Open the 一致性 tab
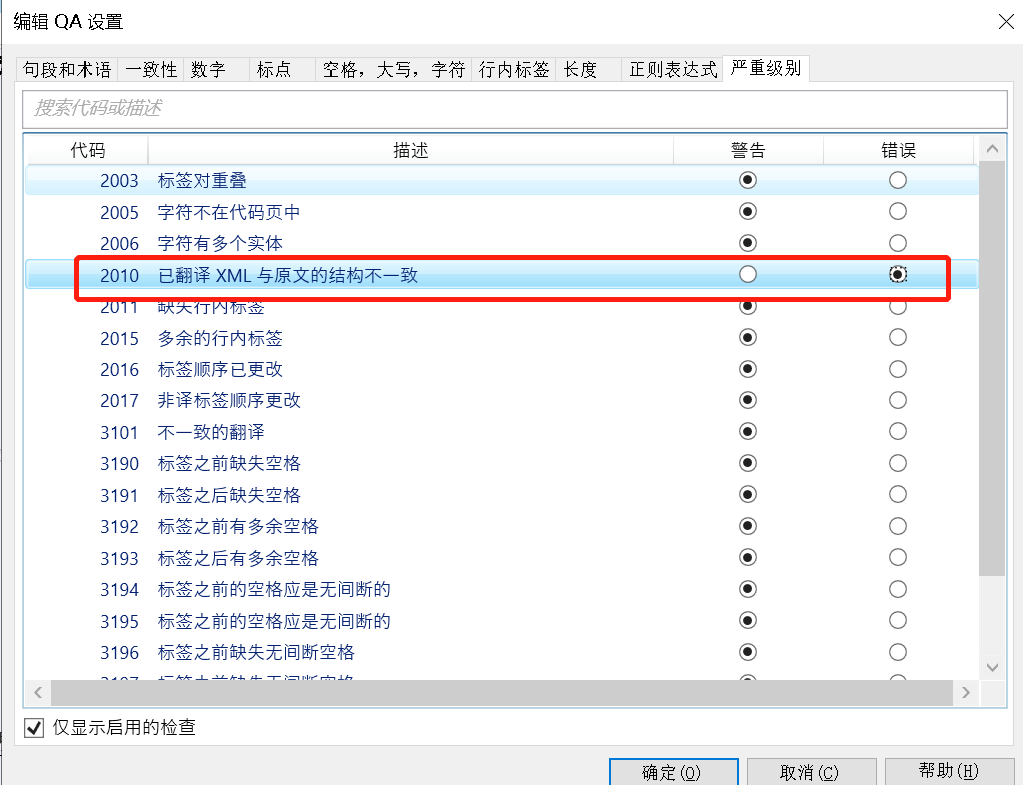 (x=151, y=69)
